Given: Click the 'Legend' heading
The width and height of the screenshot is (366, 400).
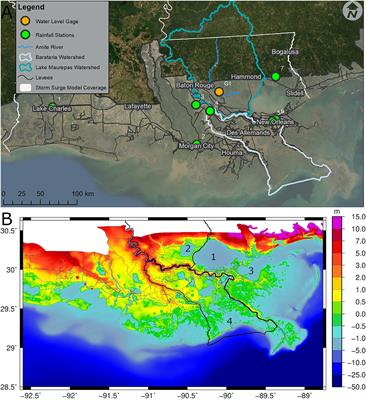Looking at the screenshot, I should (31, 7).
